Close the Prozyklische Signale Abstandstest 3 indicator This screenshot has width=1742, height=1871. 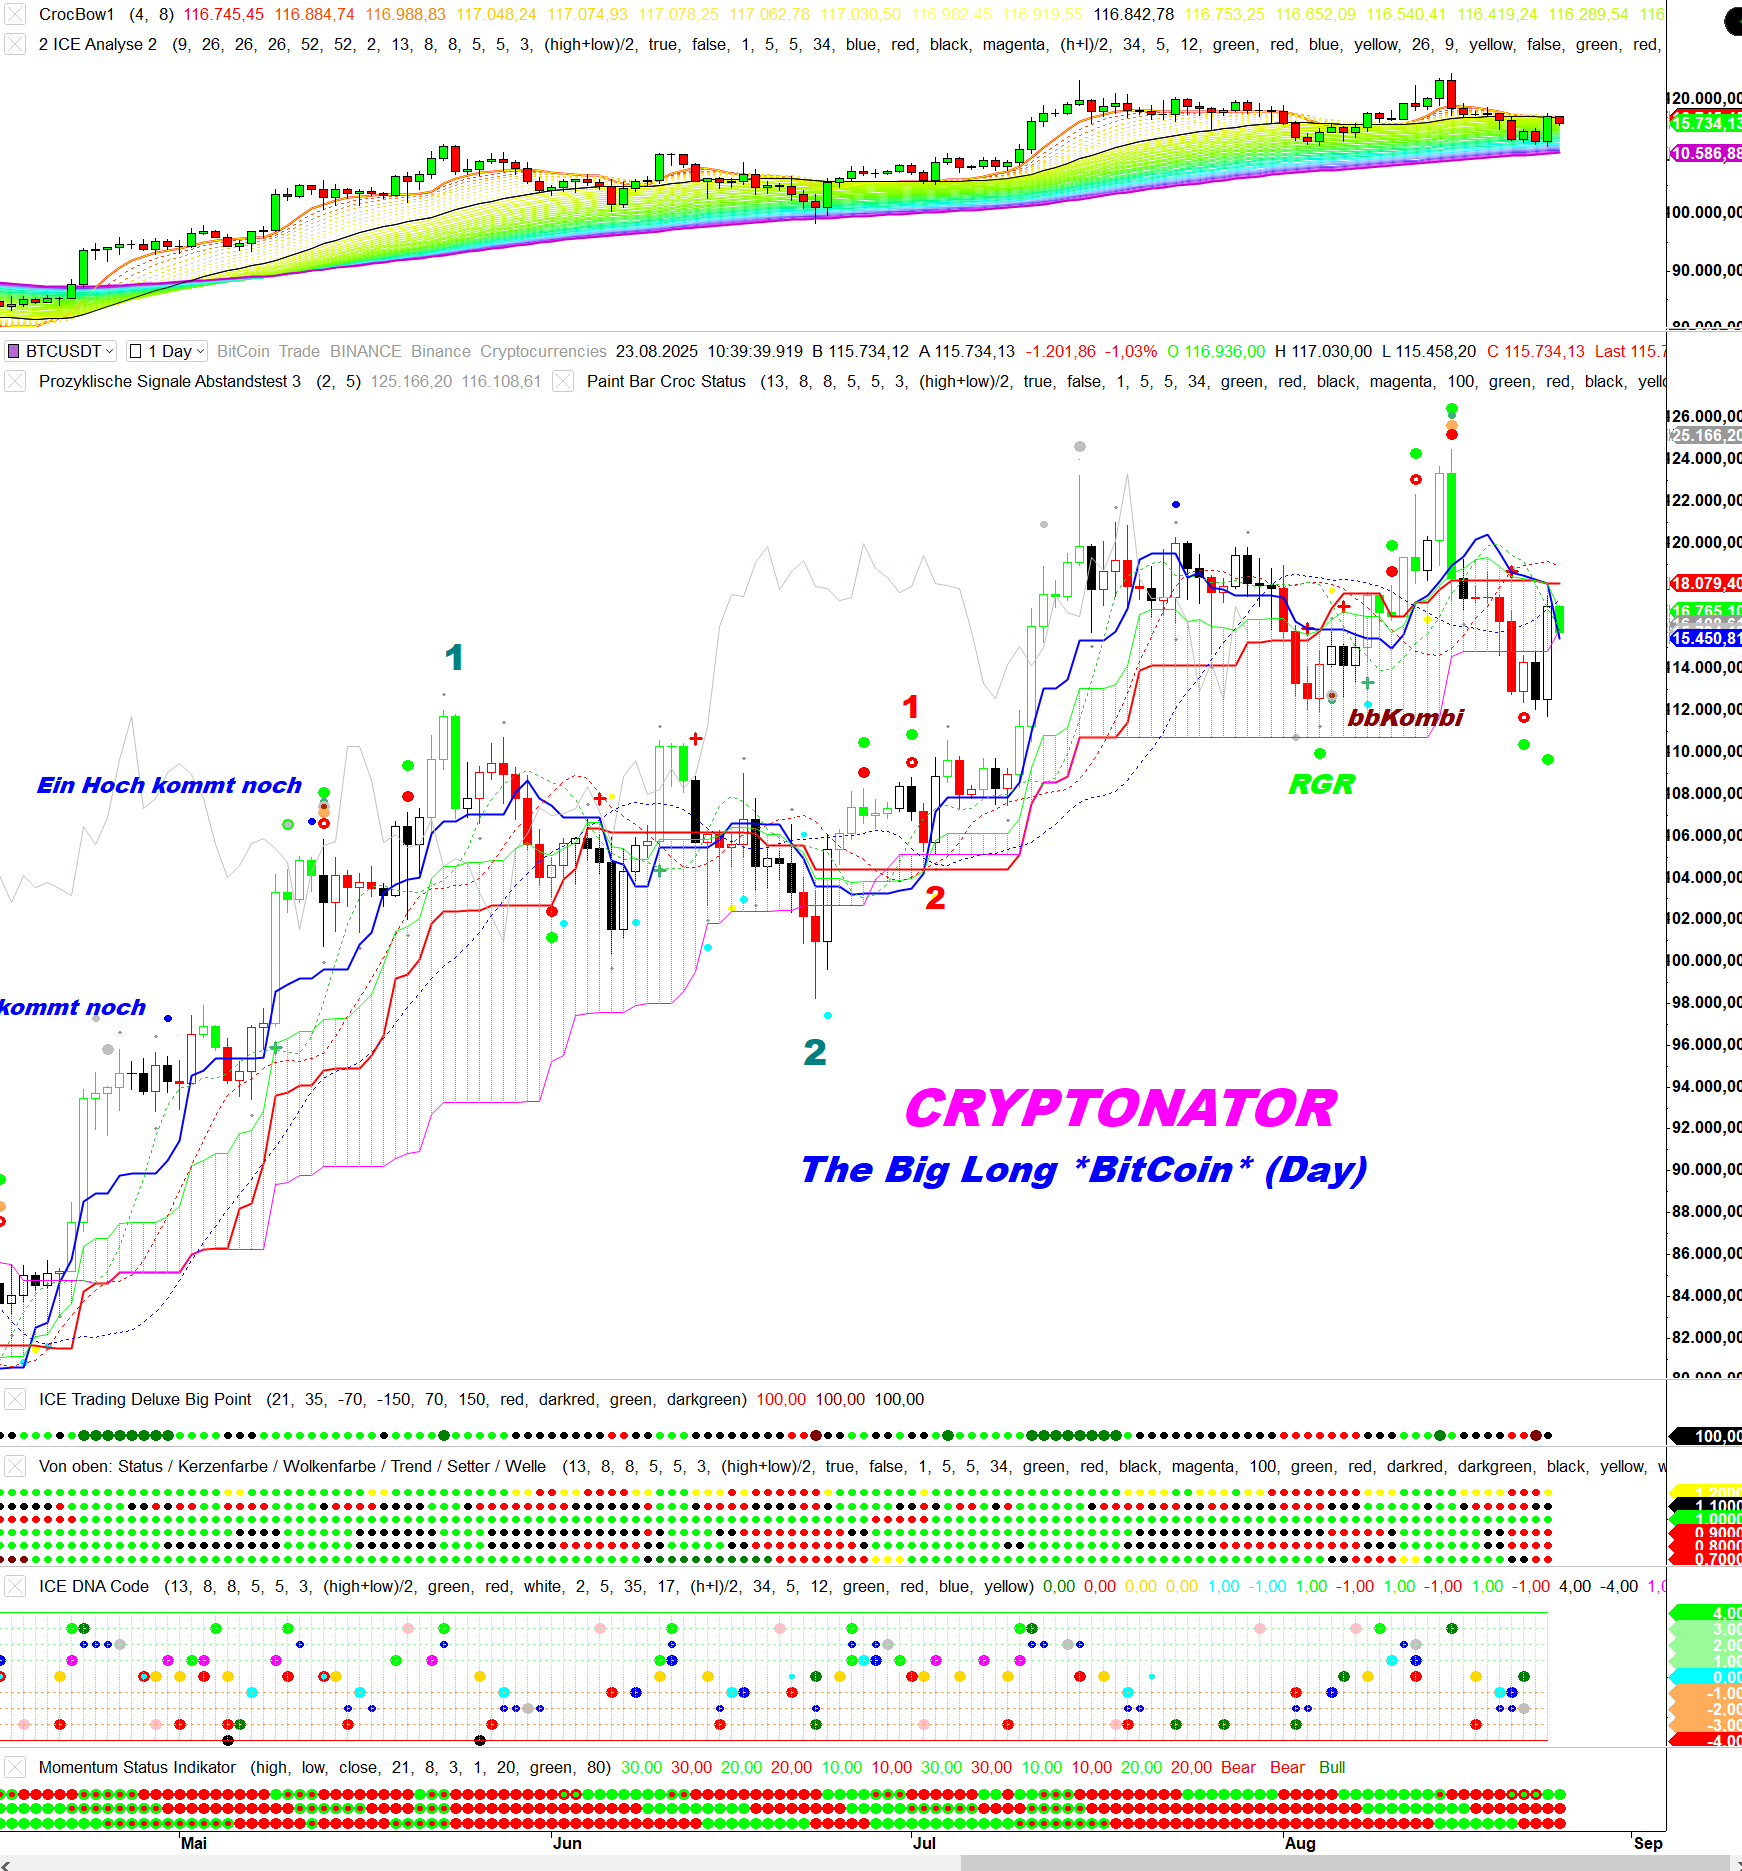(14, 382)
